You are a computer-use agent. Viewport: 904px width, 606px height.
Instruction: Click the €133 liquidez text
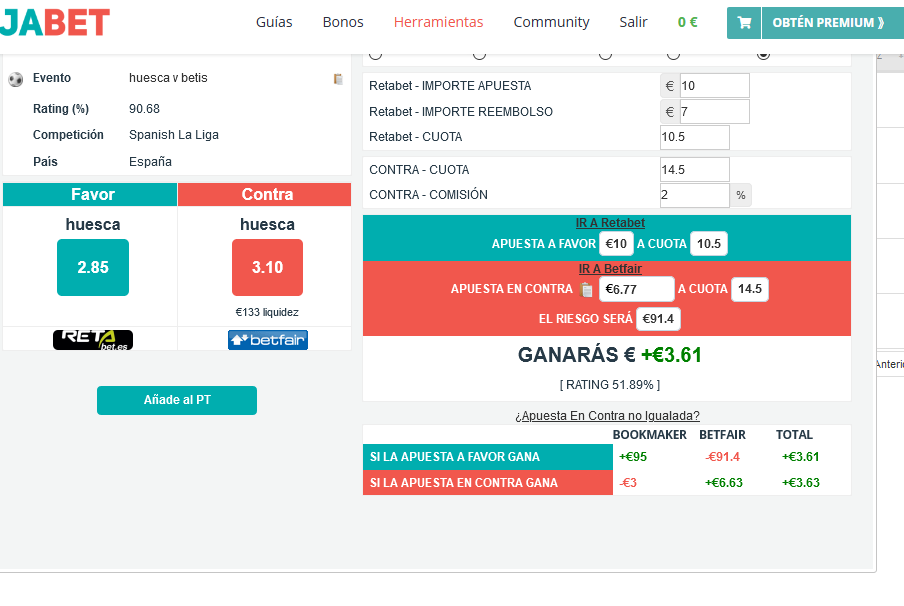pos(267,312)
